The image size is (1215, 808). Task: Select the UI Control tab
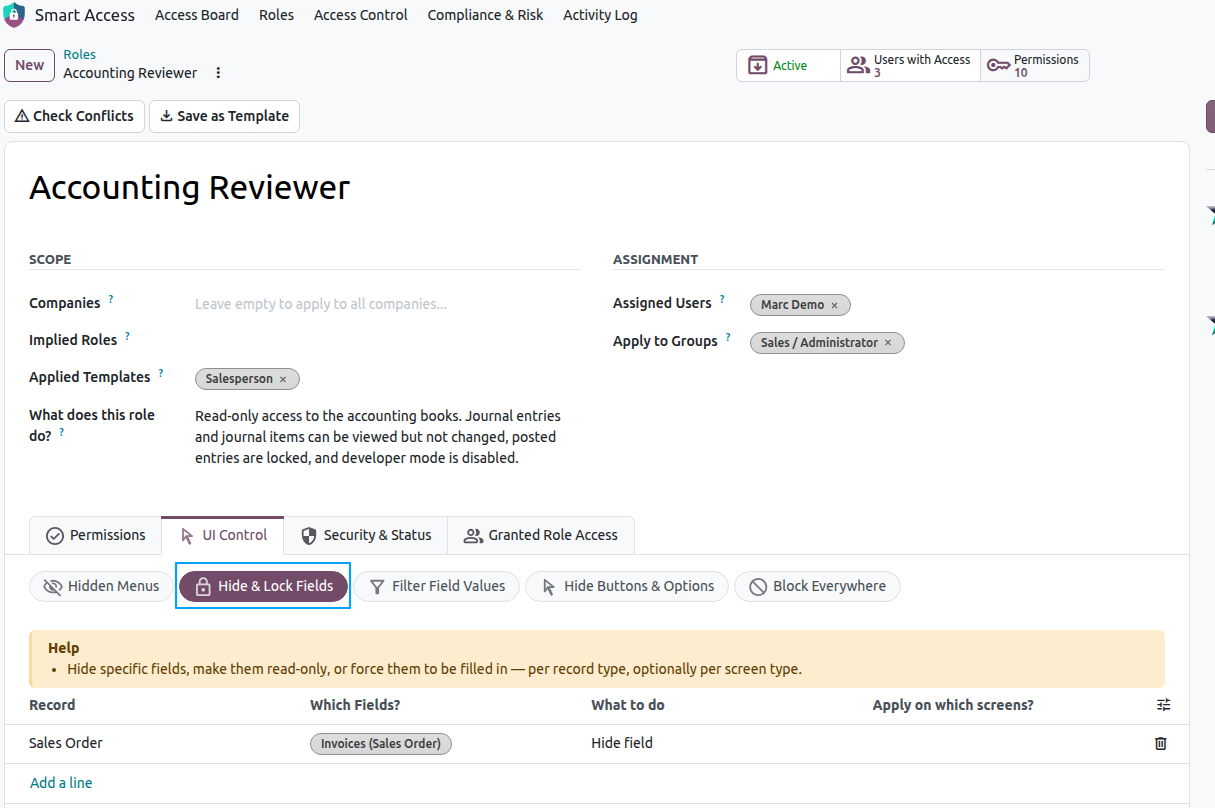(223, 535)
